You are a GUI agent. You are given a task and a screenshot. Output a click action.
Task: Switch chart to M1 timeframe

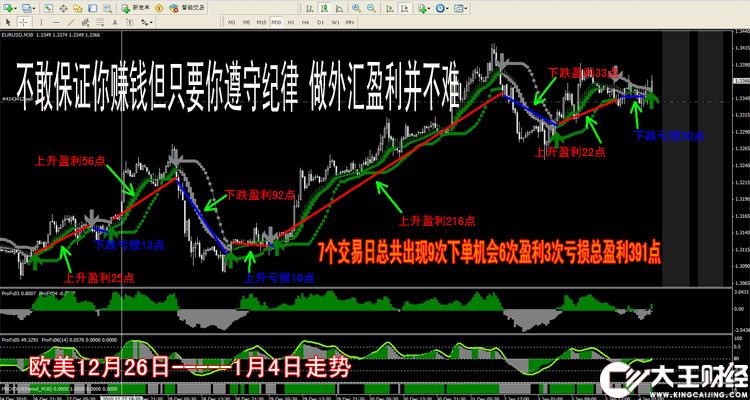click(x=232, y=22)
